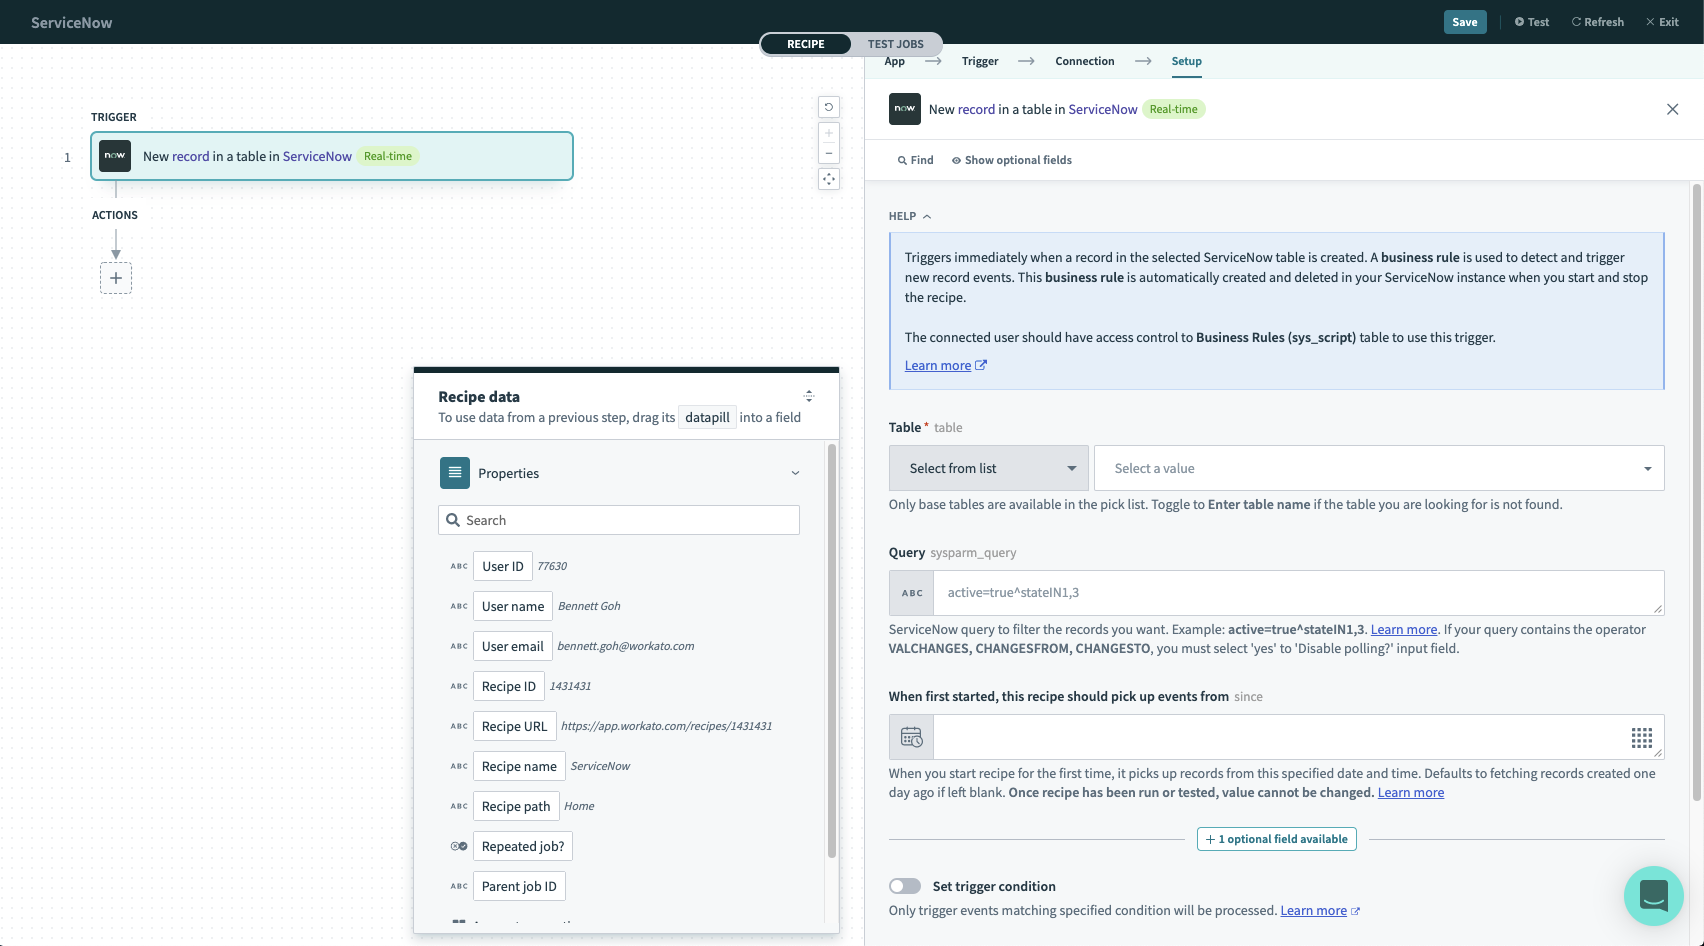Enable the Set trigger condition toggle
Viewport: 1704px width, 946px height.
(x=905, y=886)
